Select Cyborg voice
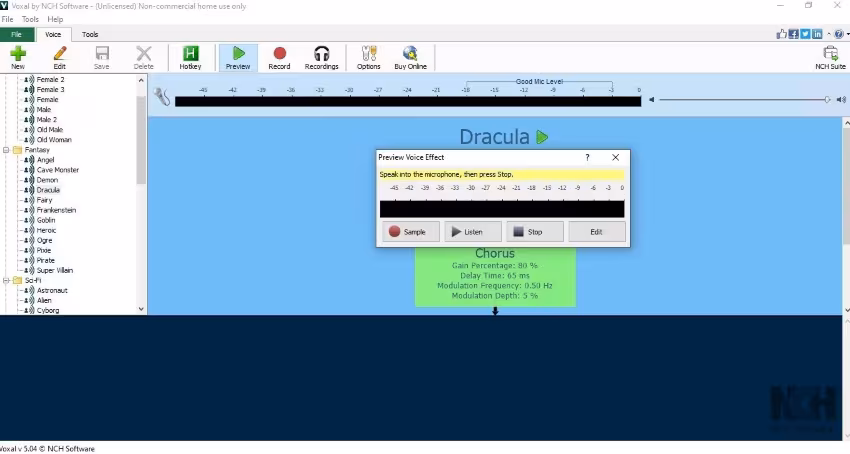The width and height of the screenshot is (850, 454). coord(48,311)
